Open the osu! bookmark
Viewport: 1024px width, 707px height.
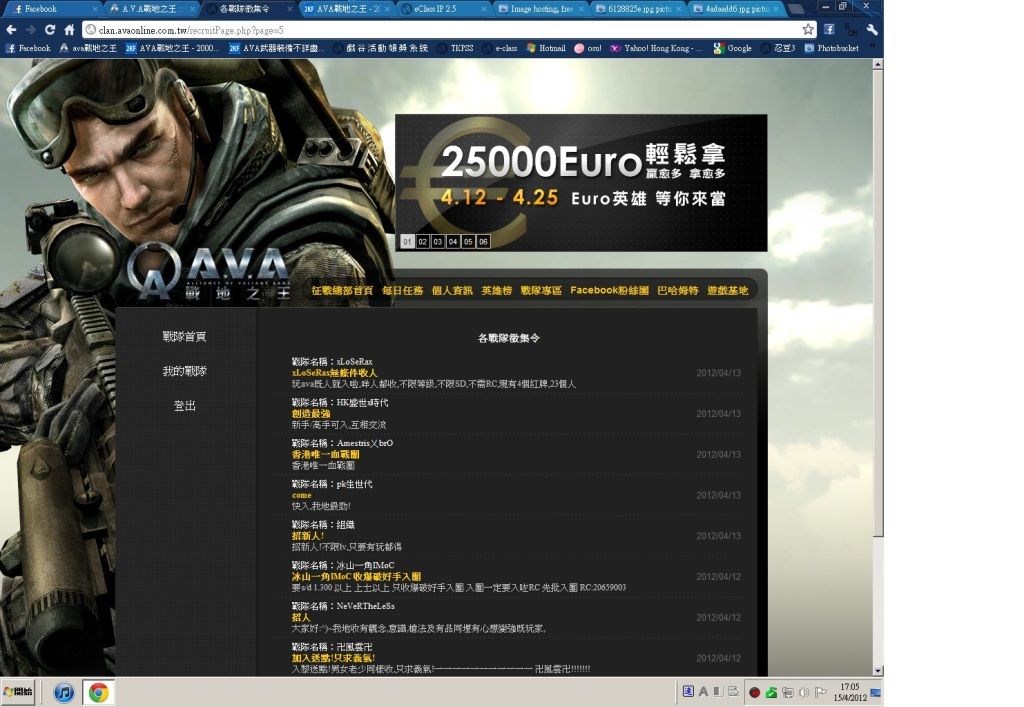[x=588, y=48]
